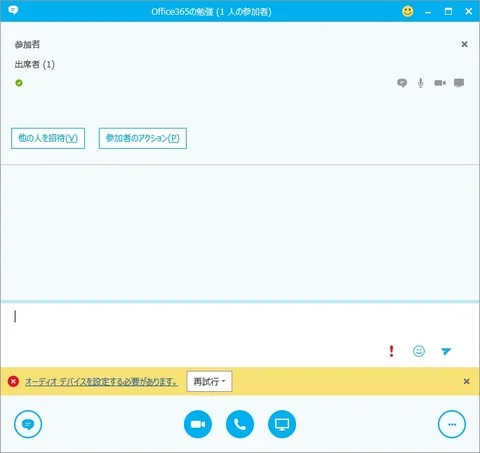Open more options ellipsis button
The image size is (480, 453).
pos(452,424)
